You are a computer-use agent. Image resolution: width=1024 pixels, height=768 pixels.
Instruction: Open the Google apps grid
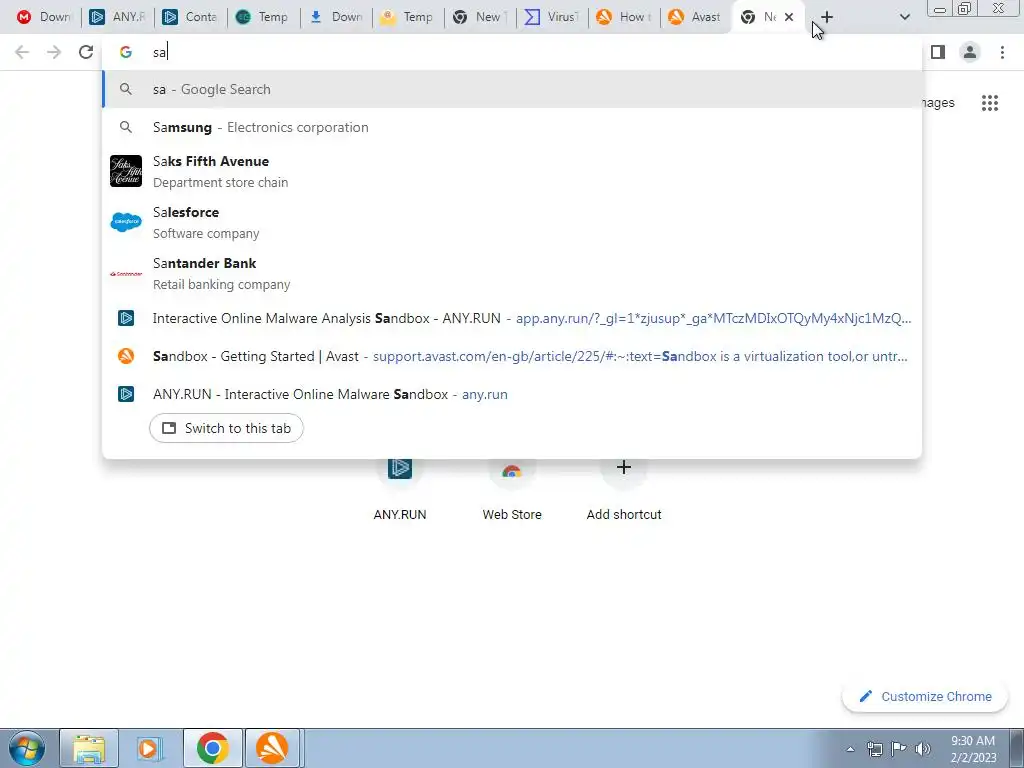point(990,103)
